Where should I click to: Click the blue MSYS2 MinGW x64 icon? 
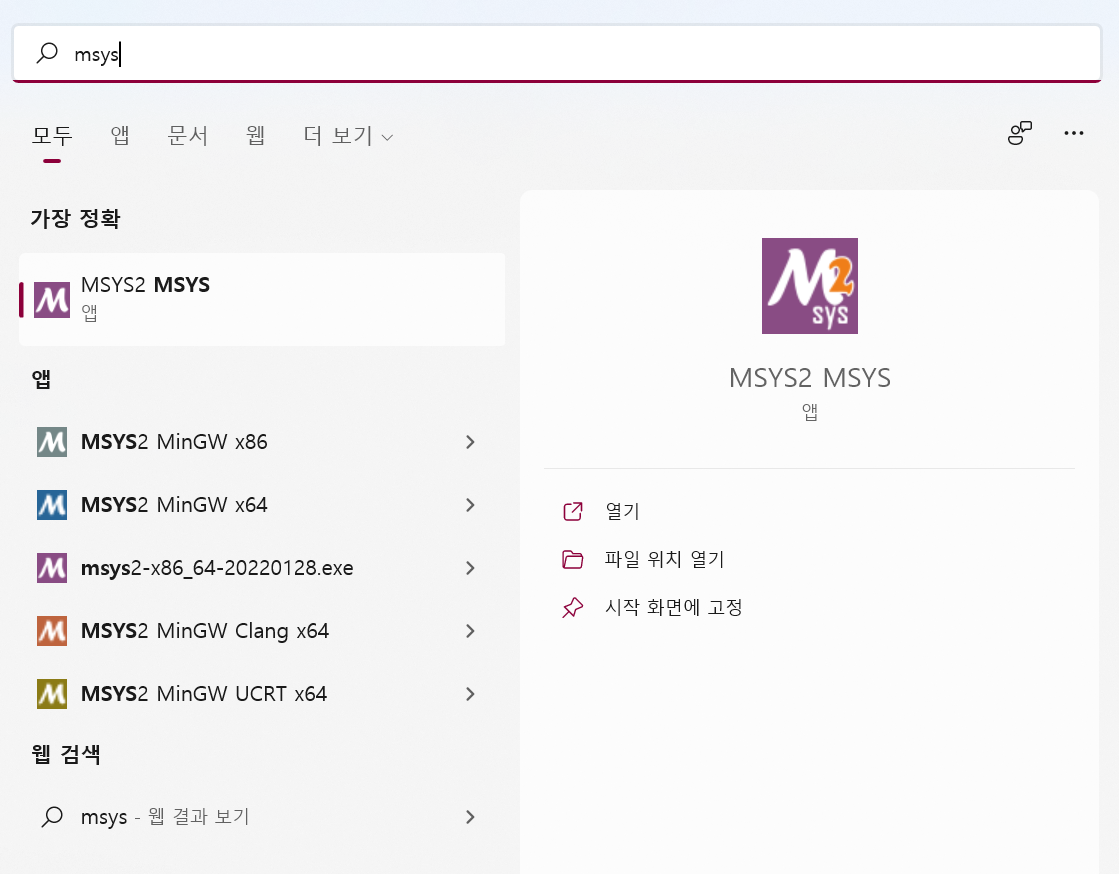click(x=52, y=504)
